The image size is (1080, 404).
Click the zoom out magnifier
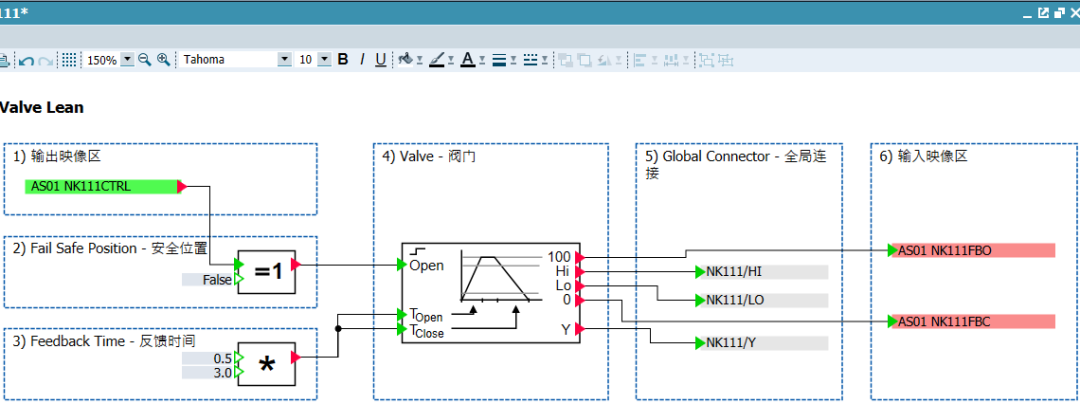tap(145, 60)
